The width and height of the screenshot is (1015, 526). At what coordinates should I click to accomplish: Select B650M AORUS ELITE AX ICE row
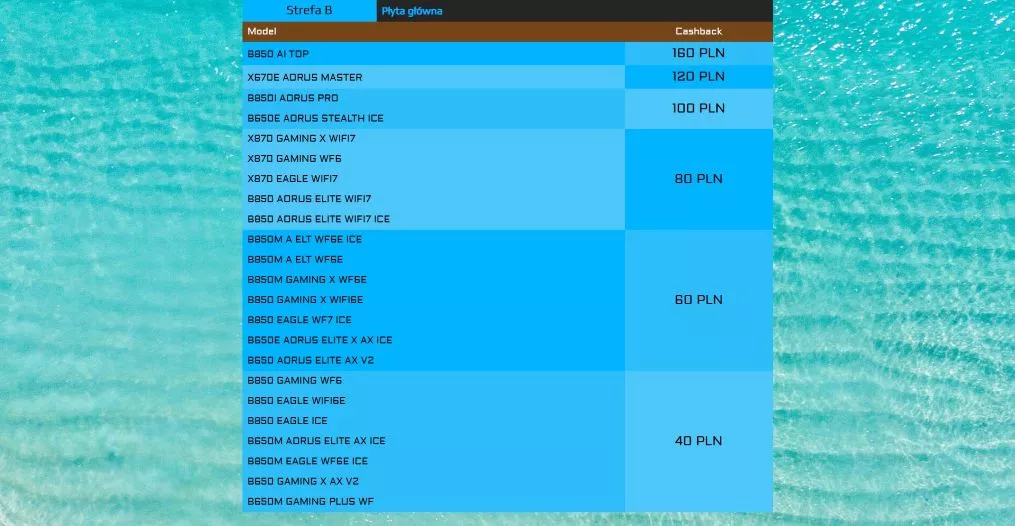click(434, 441)
